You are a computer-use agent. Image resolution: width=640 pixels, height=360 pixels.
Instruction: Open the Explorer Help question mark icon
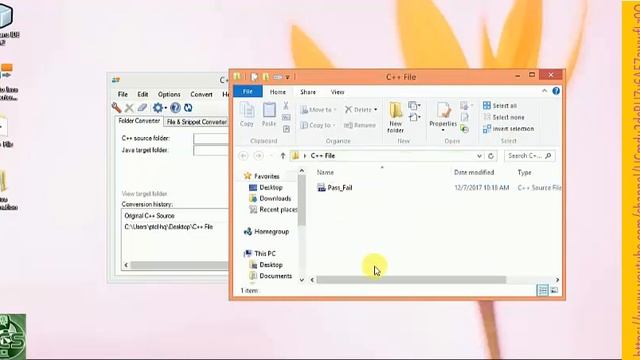[x=556, y=91]
